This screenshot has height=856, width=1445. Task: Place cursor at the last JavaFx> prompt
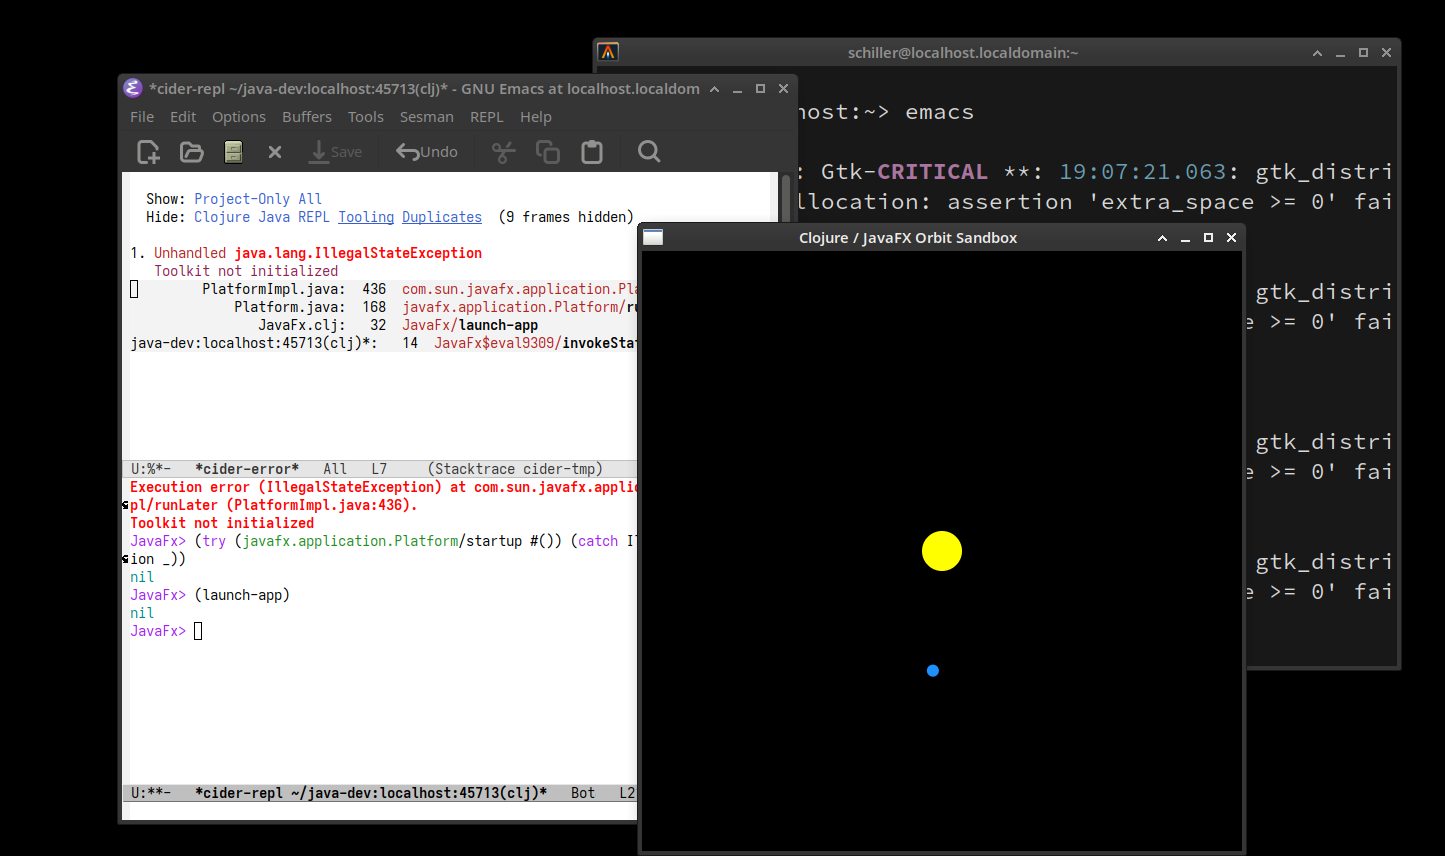click(198, 631)
